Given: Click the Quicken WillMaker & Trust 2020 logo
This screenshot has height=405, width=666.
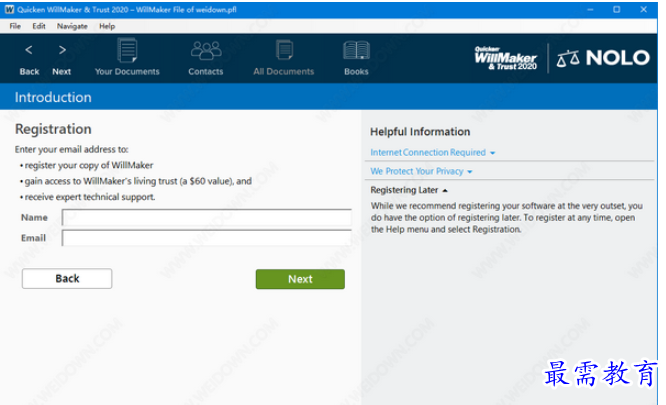Looking at the screenshot, I should (x=505, y=58).
